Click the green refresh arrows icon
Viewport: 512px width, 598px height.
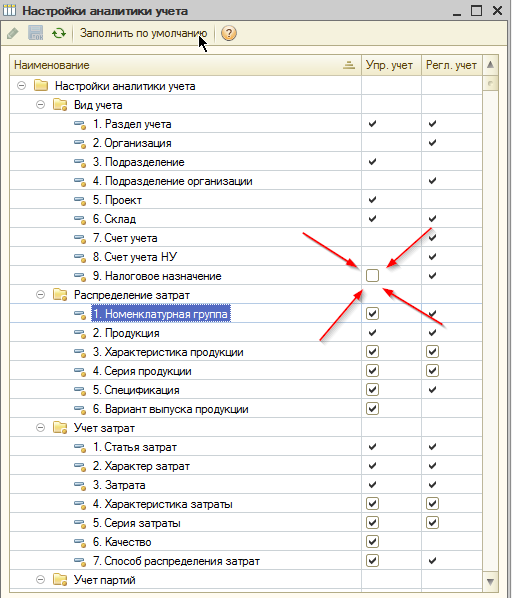(x=59, y=34)
